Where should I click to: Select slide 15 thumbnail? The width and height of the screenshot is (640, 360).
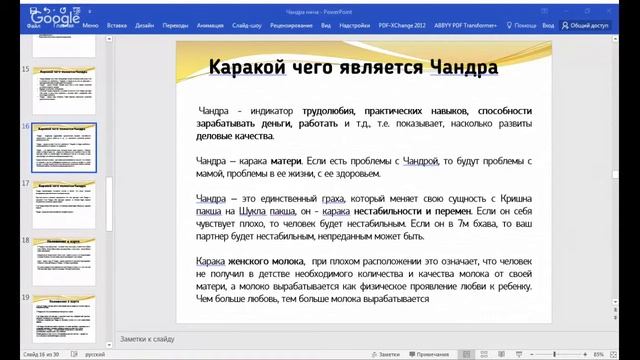tap(64, 90)
